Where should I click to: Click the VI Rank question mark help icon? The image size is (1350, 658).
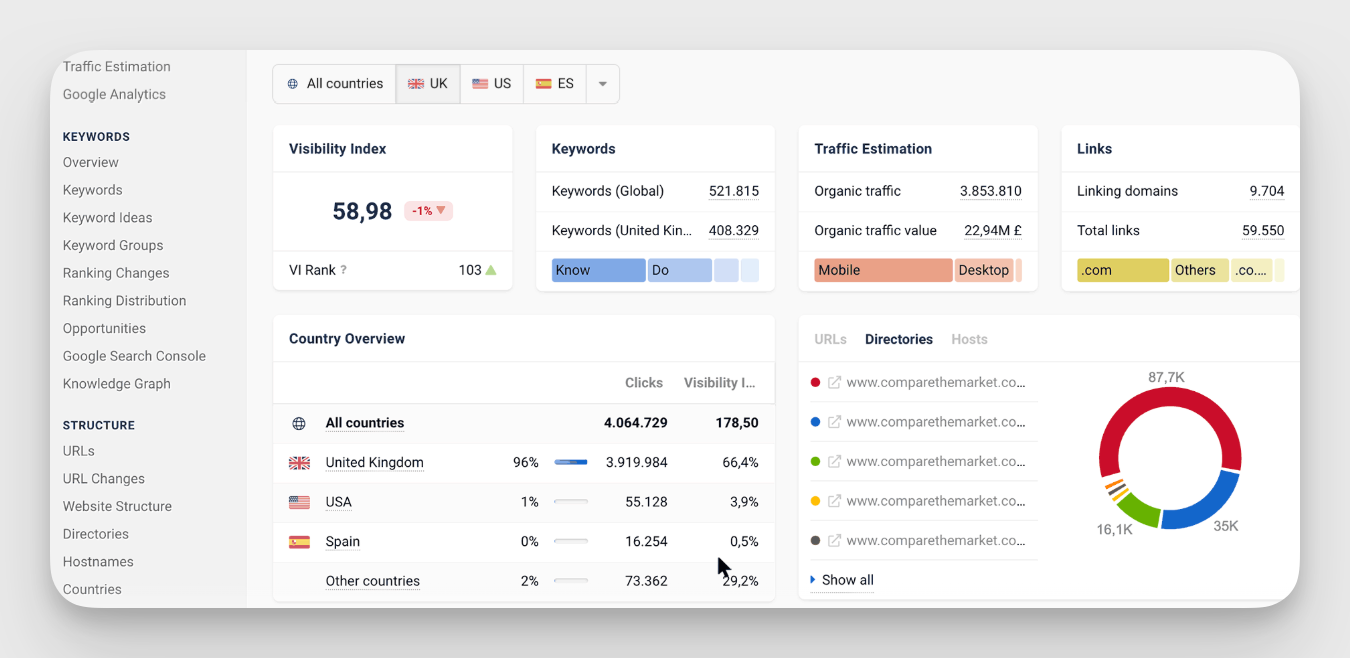coord(344,270)
